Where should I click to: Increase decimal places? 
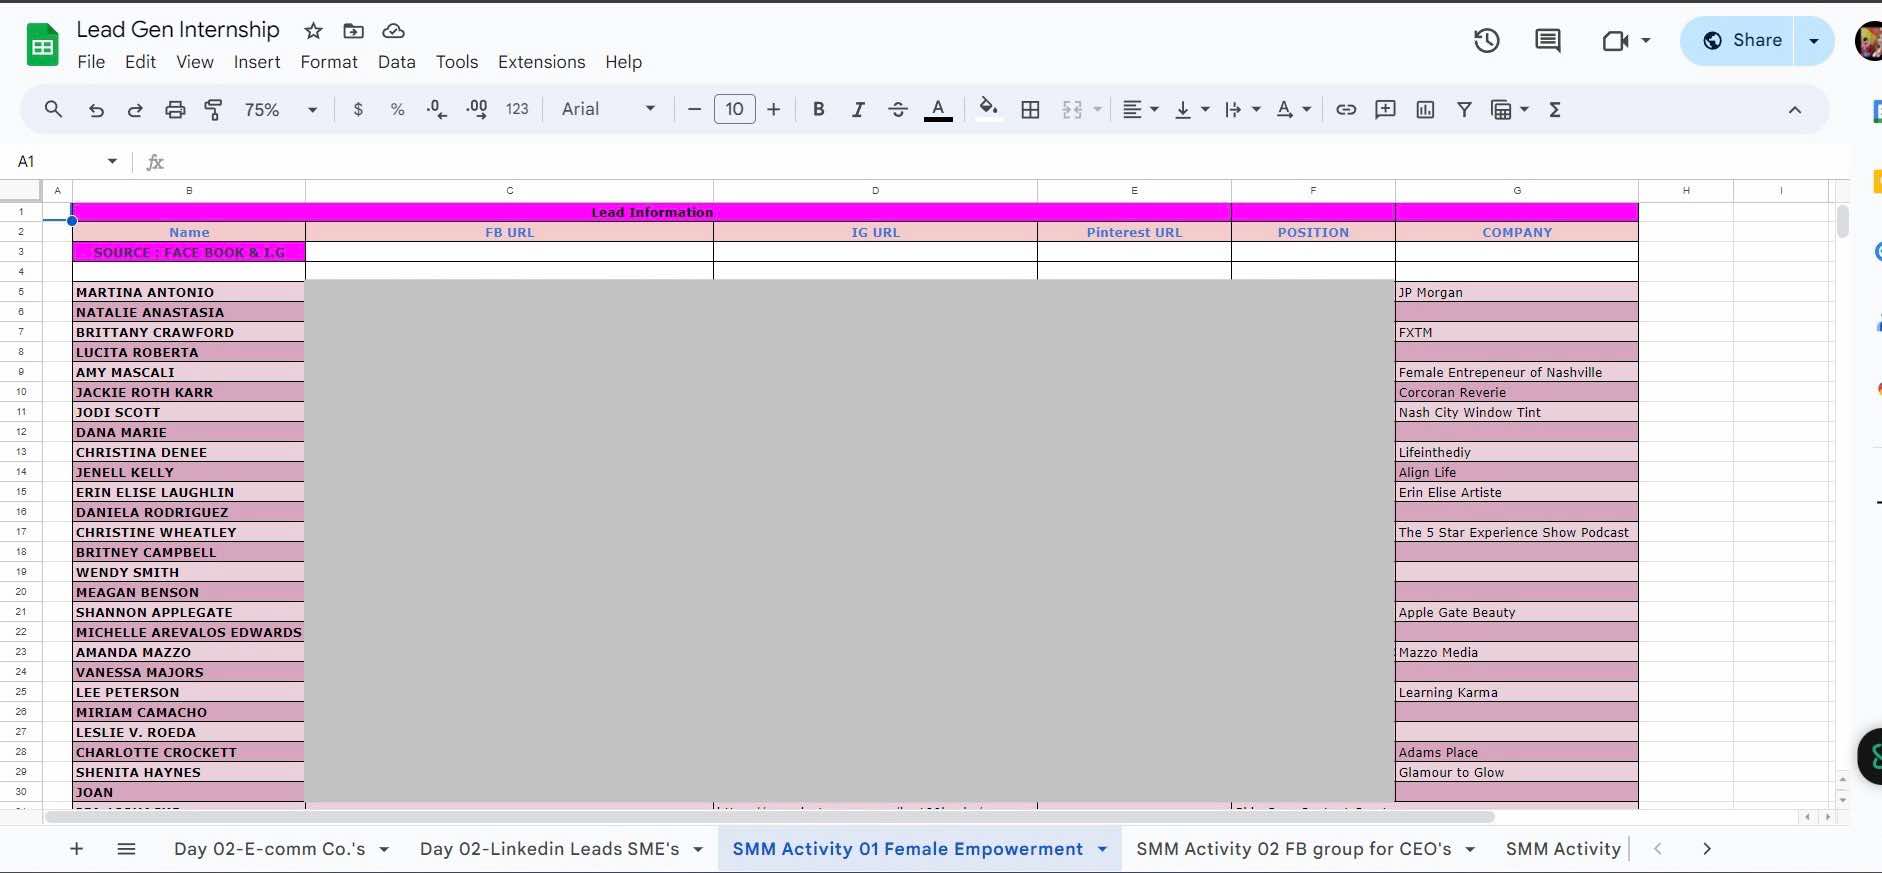477,110
